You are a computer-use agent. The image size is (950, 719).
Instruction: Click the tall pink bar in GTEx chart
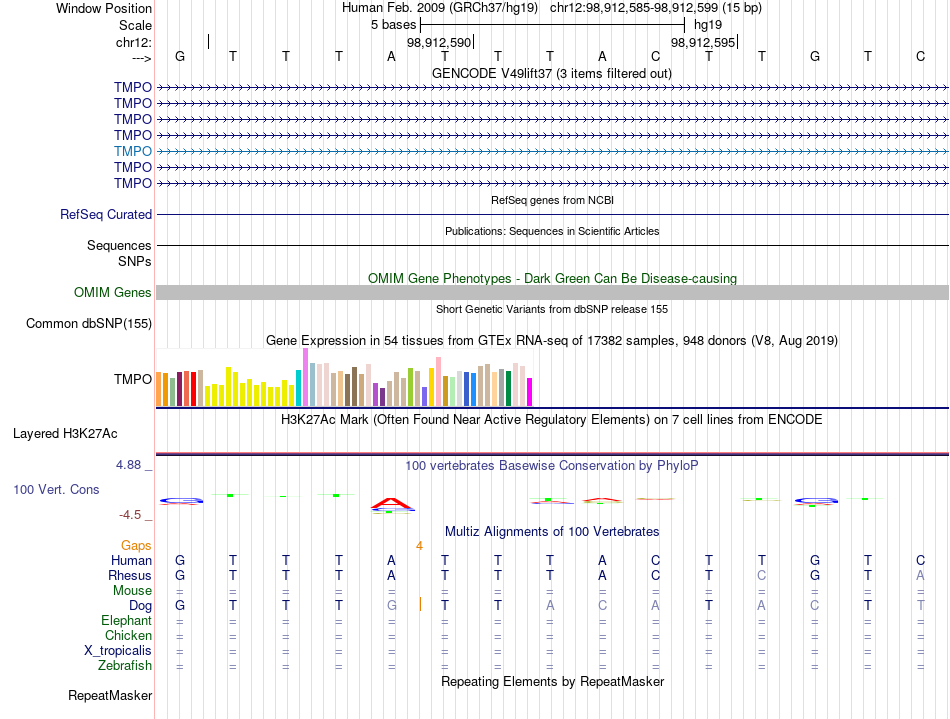(305, 377)
